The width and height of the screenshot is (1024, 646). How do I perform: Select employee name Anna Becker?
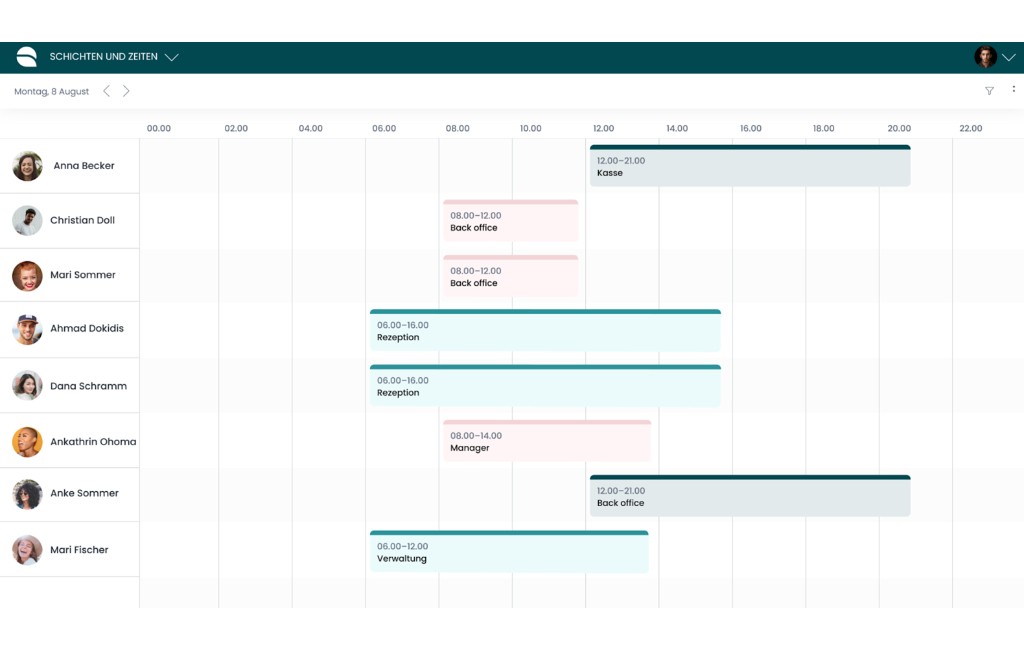tap(84, 166)
